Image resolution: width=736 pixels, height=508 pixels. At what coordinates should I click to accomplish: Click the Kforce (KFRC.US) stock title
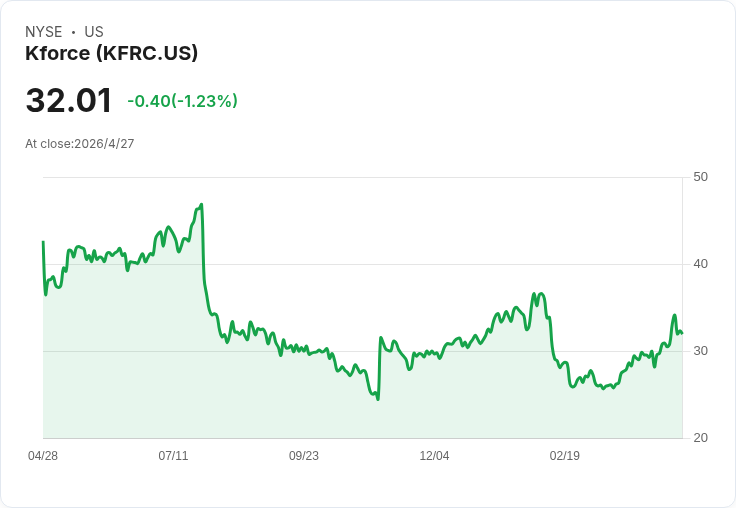(111, 54)
